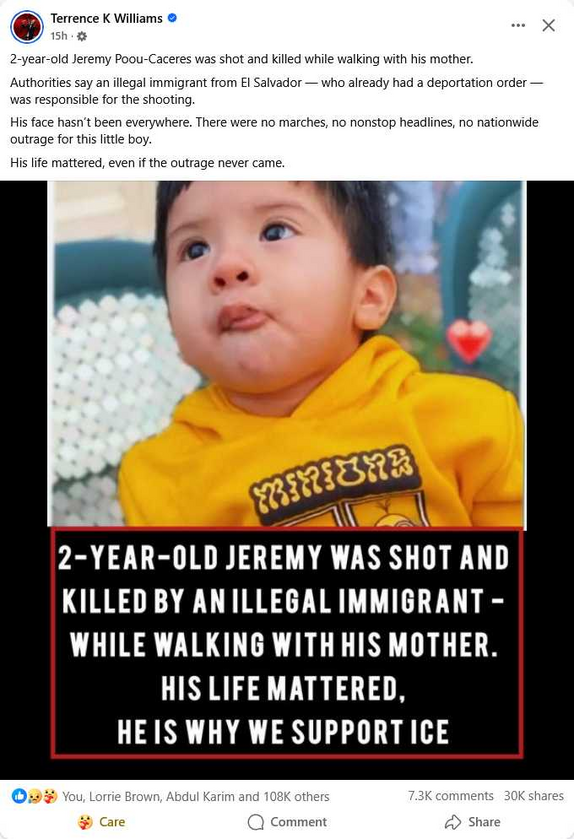Image resolution: width=574 pixels, height=839 pixels.
Task: View the 30K shares
Action: (x=533, y=796)
